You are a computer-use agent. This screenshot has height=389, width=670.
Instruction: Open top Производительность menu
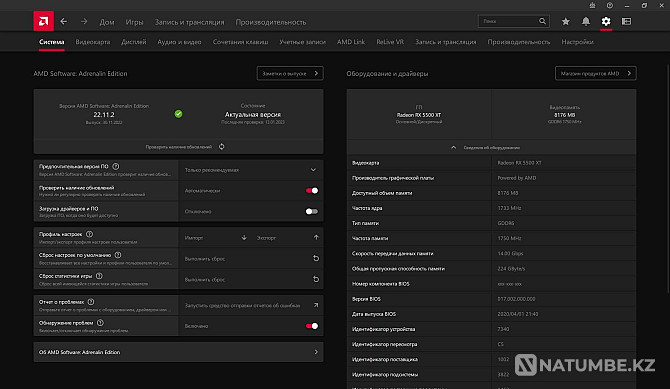(270, 22)
